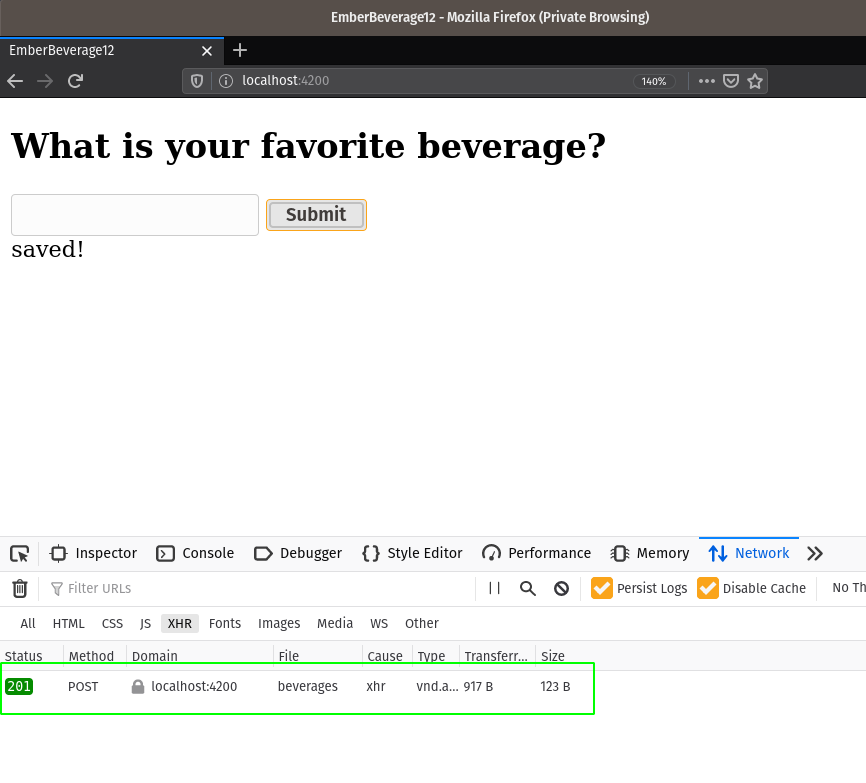
Task: Open the throttling dropdown
Action: coord(848,588)
